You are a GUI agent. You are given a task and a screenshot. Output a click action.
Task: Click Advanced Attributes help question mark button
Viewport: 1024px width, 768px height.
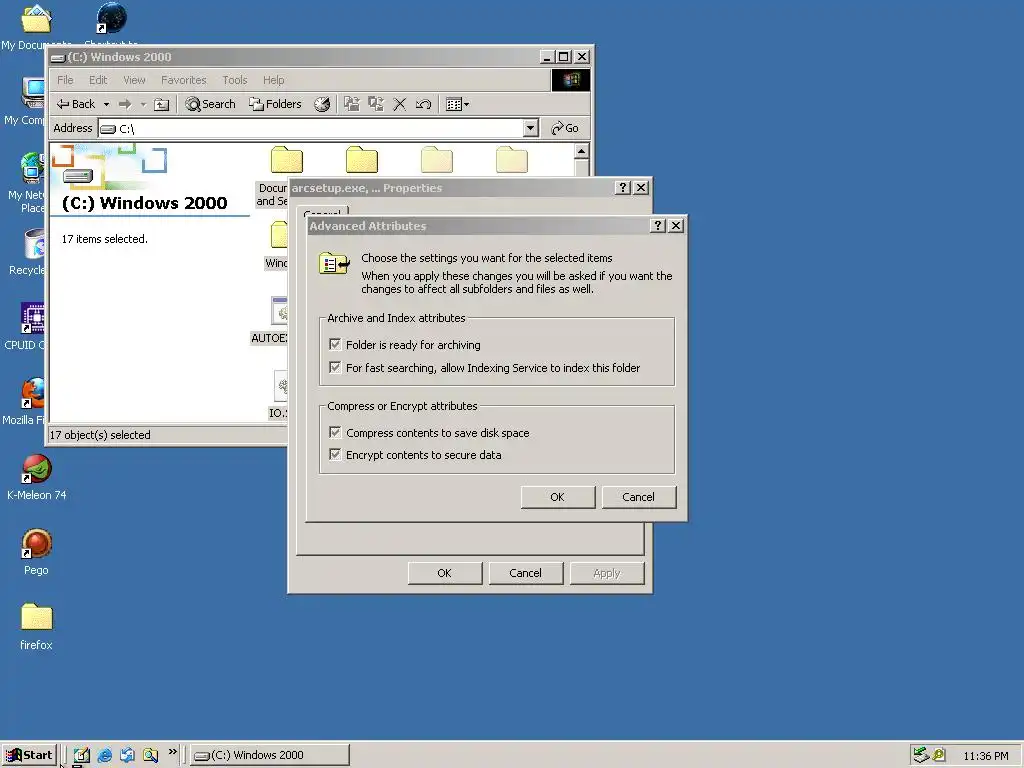tap(658, 225)
